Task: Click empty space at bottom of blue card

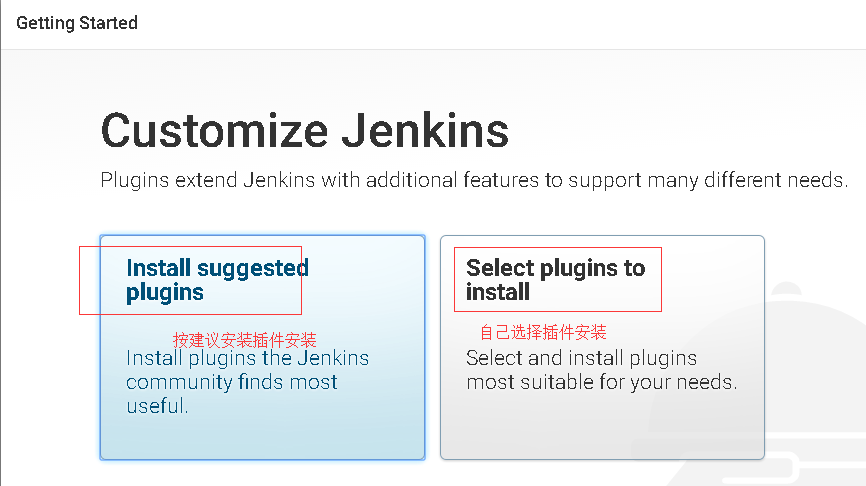Action: pos(262,438)
